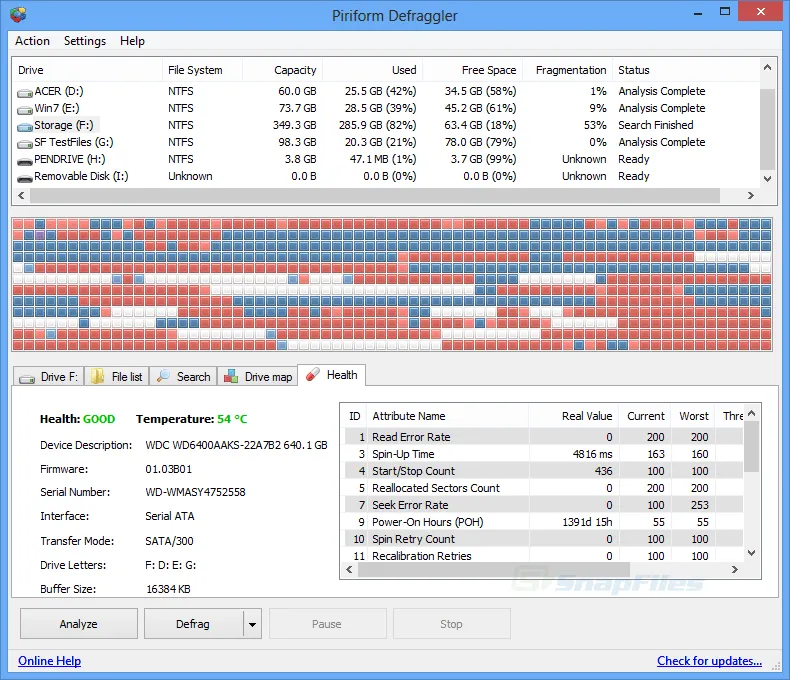Click the Defrag button

pyautogui.click(x=193, y=624)
